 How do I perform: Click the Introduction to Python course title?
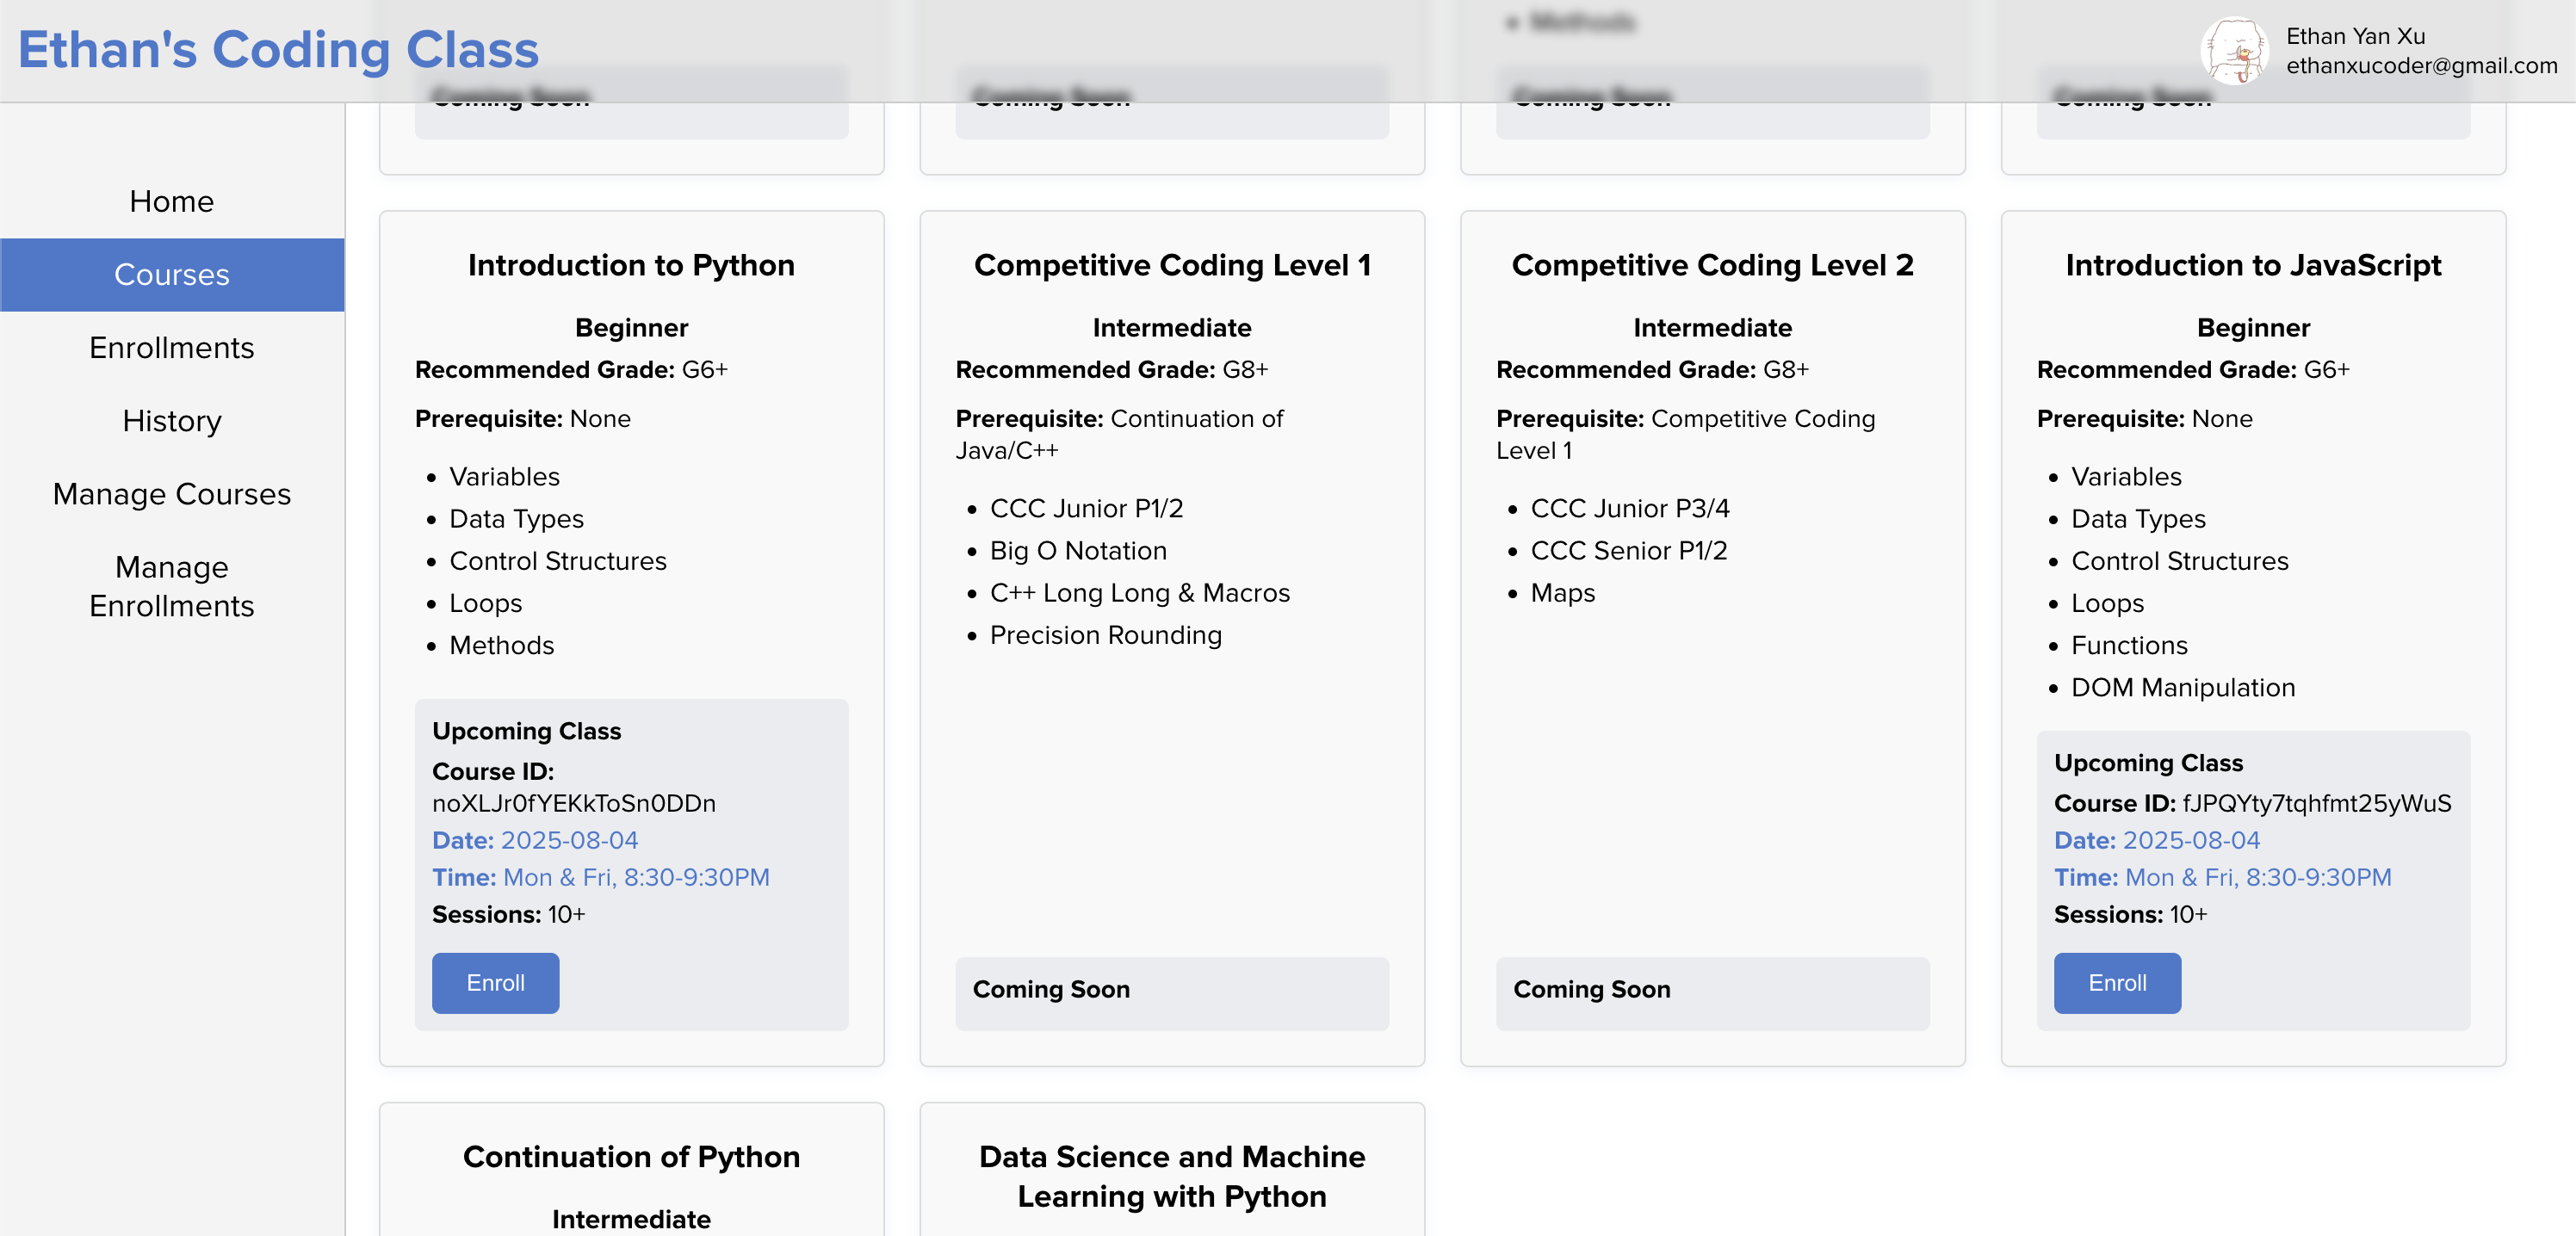[631, 265]
